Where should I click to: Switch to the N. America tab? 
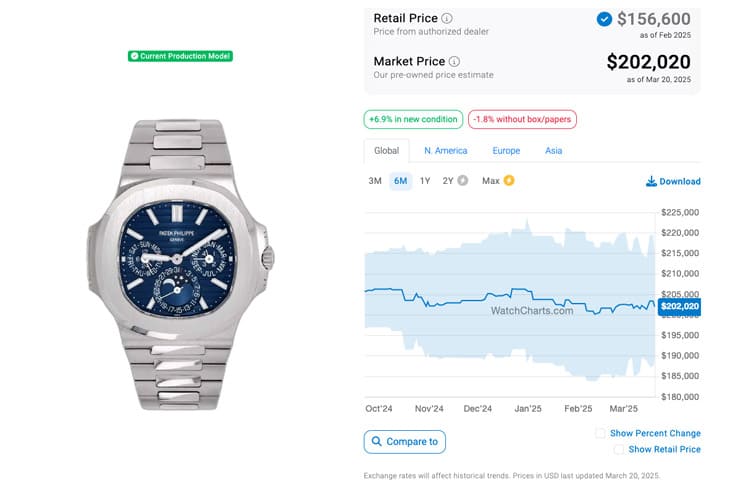pos(446,150)
